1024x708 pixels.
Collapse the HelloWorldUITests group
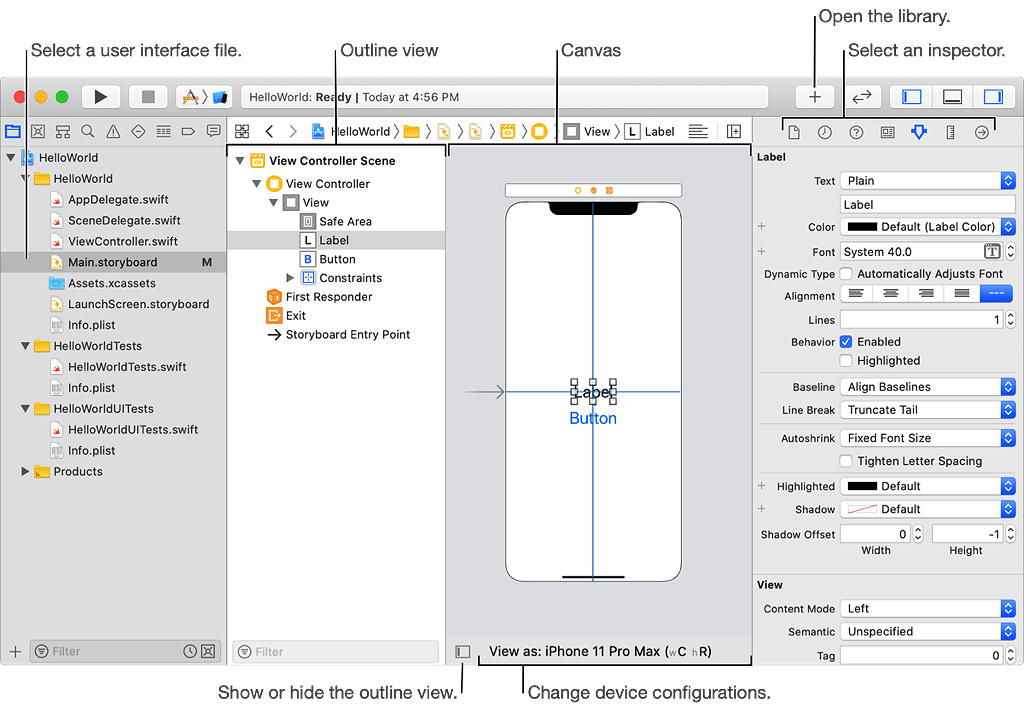tap(25, 408)
